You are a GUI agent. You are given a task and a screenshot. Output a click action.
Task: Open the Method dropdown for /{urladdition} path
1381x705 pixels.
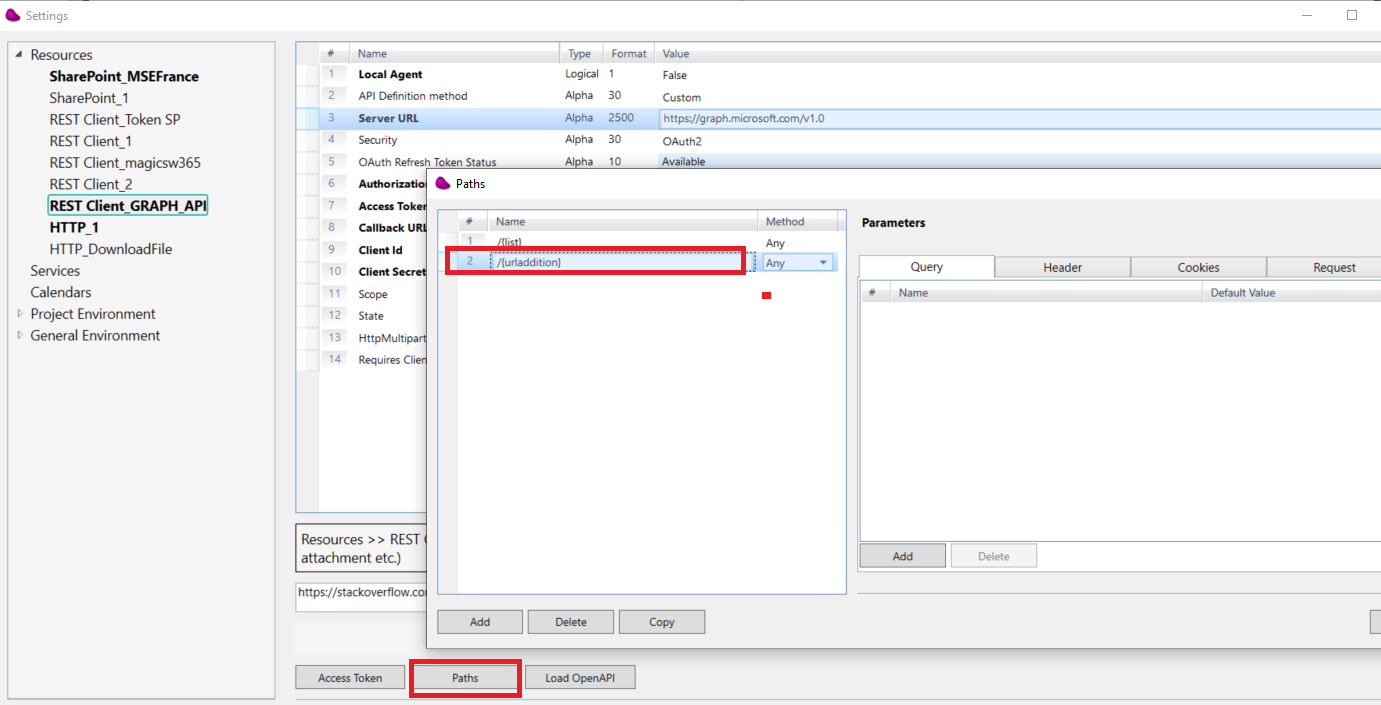point(822,261)
